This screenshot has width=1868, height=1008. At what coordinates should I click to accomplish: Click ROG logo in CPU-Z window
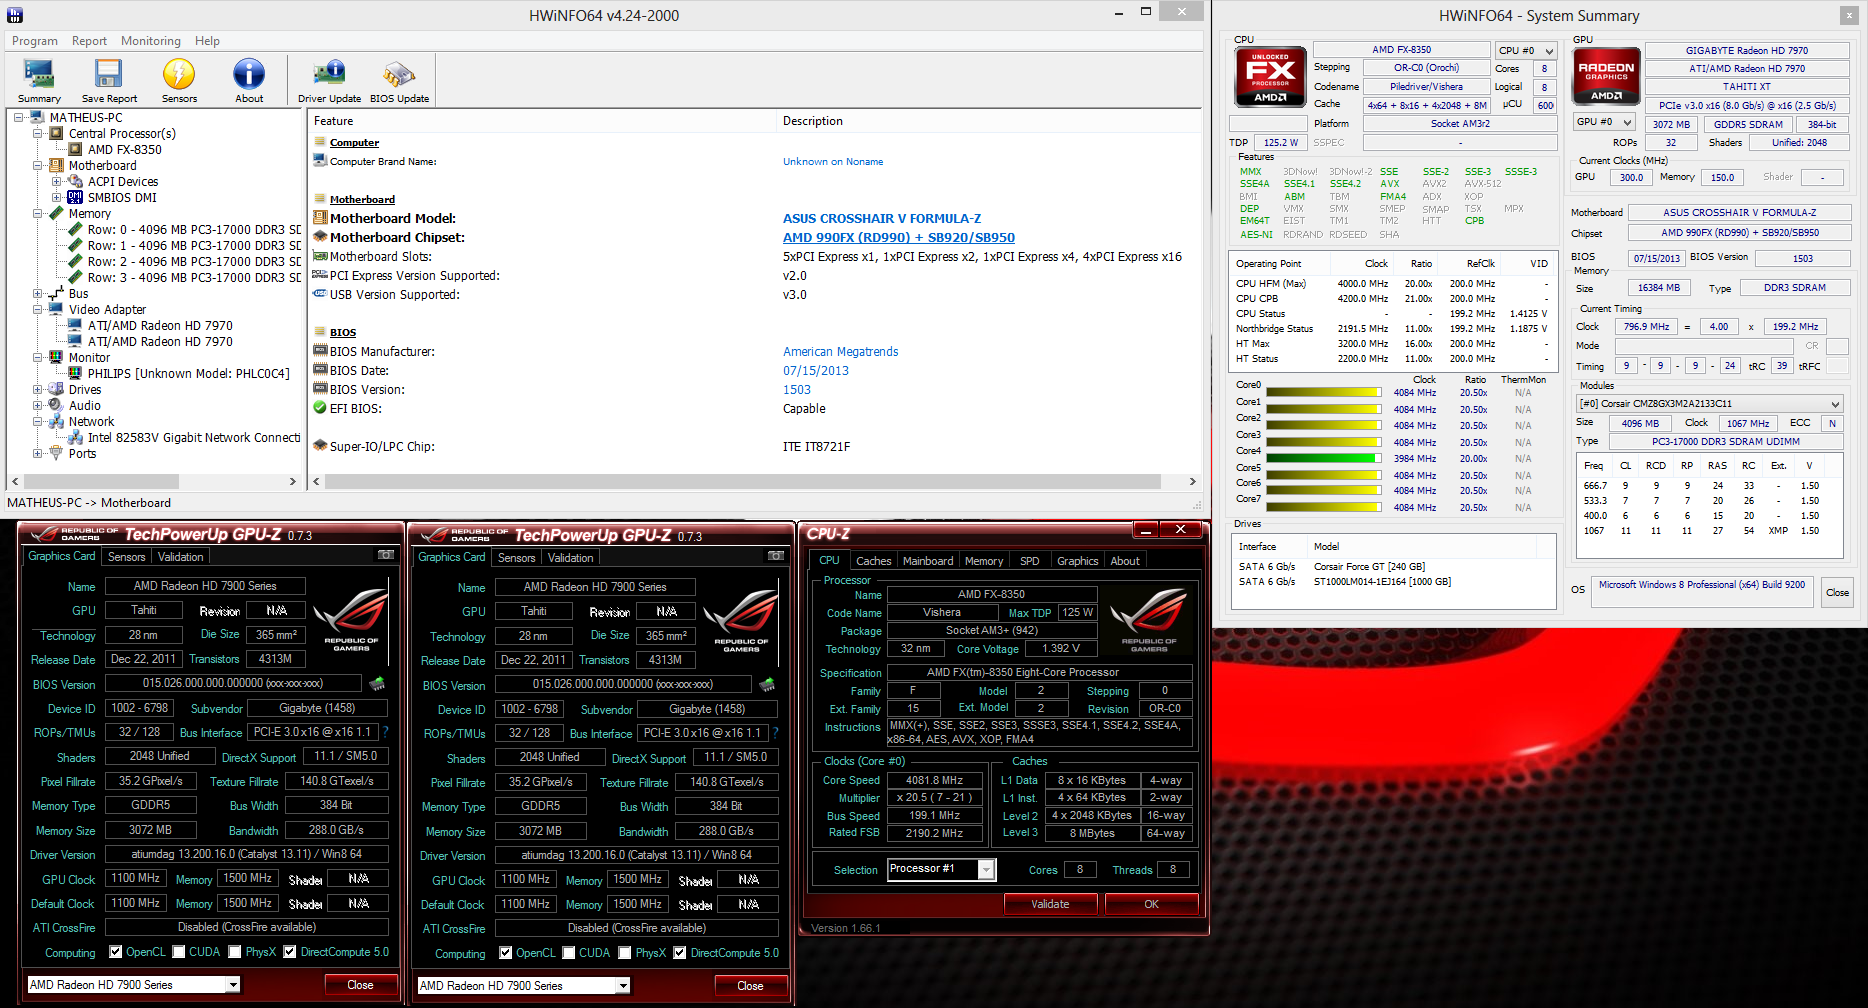[1149, 618]
